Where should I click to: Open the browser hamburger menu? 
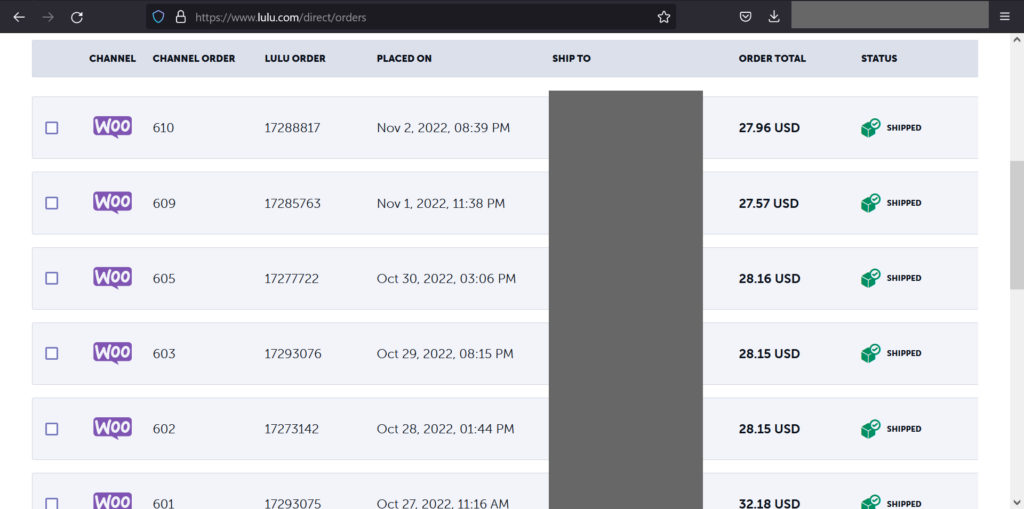(x=1004, y=17)
